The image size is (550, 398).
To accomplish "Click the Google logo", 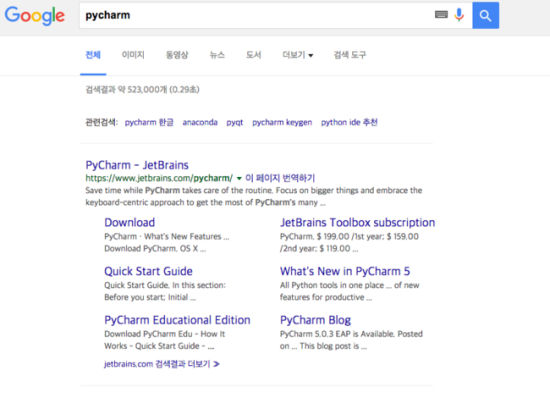I will pyautogui.click(x=35, y=16).
